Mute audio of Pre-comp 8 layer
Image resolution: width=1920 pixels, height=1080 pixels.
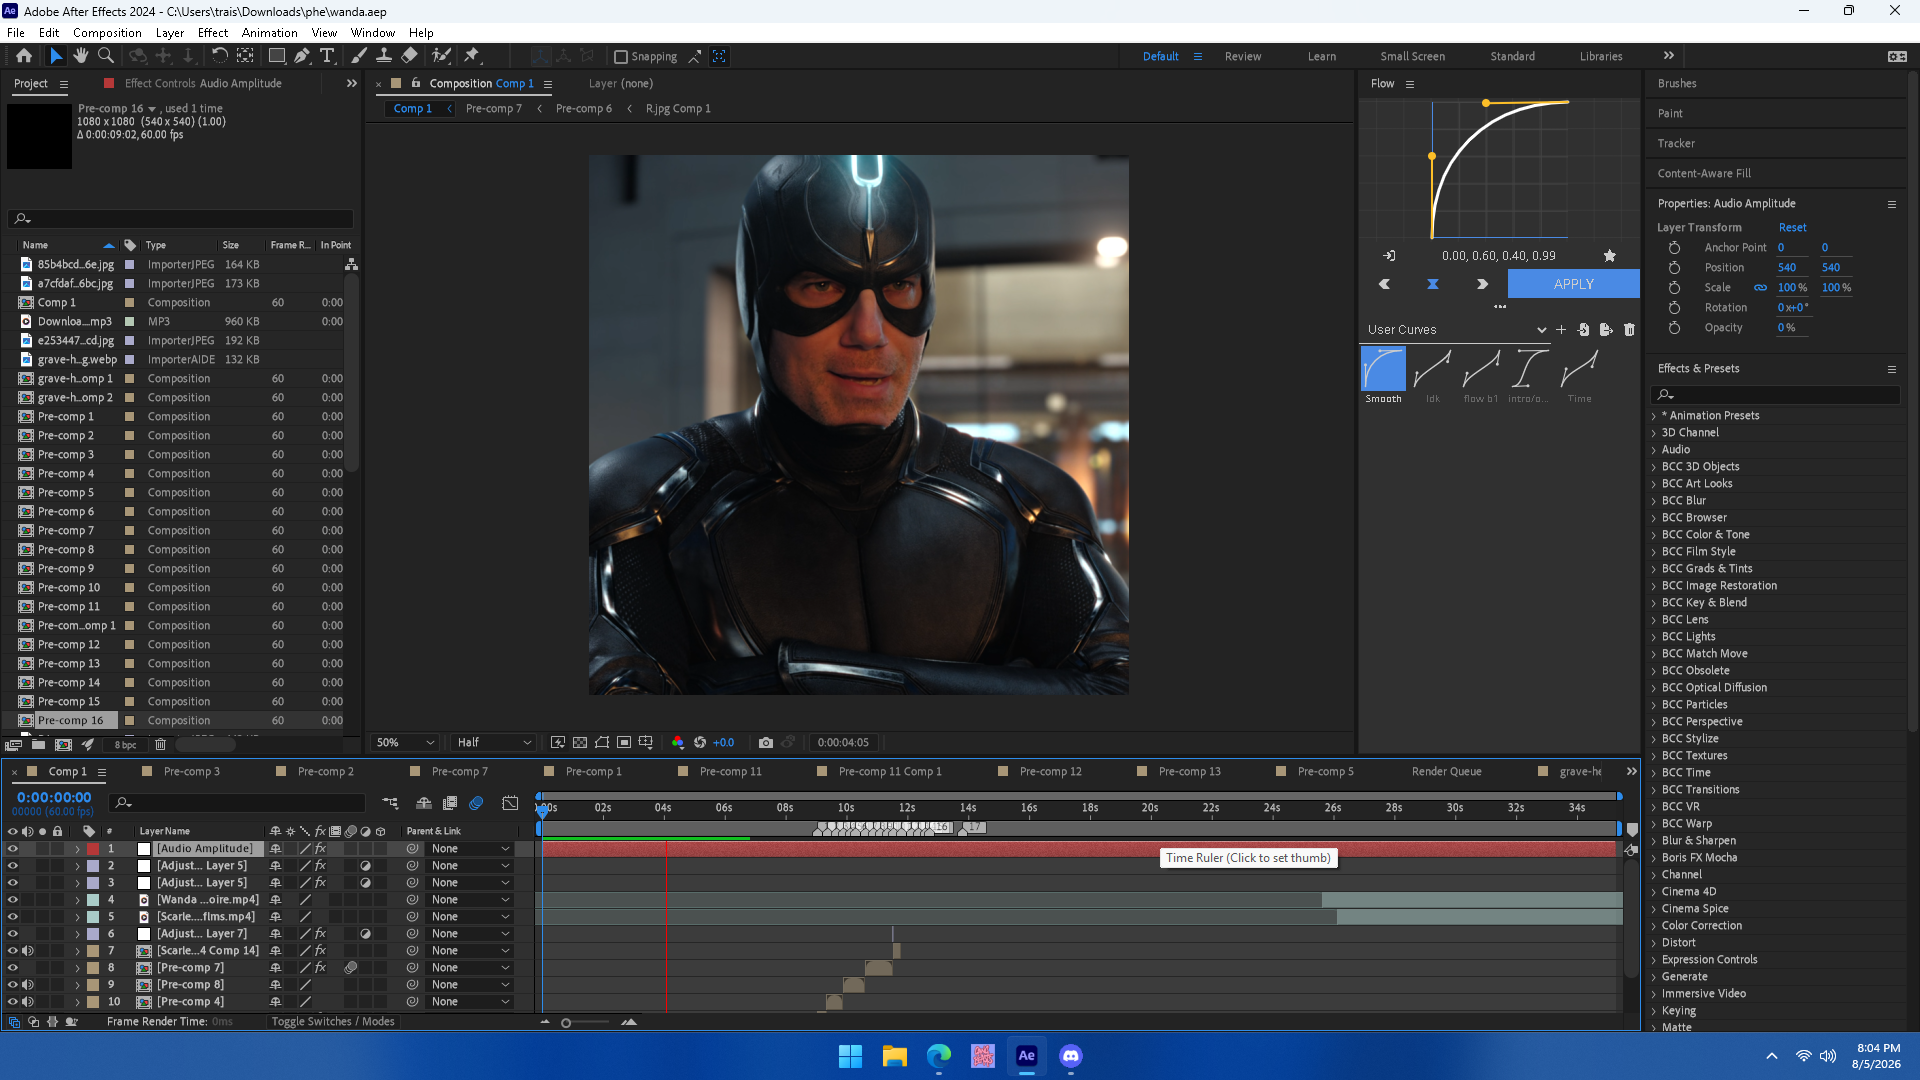pos(28,985)
